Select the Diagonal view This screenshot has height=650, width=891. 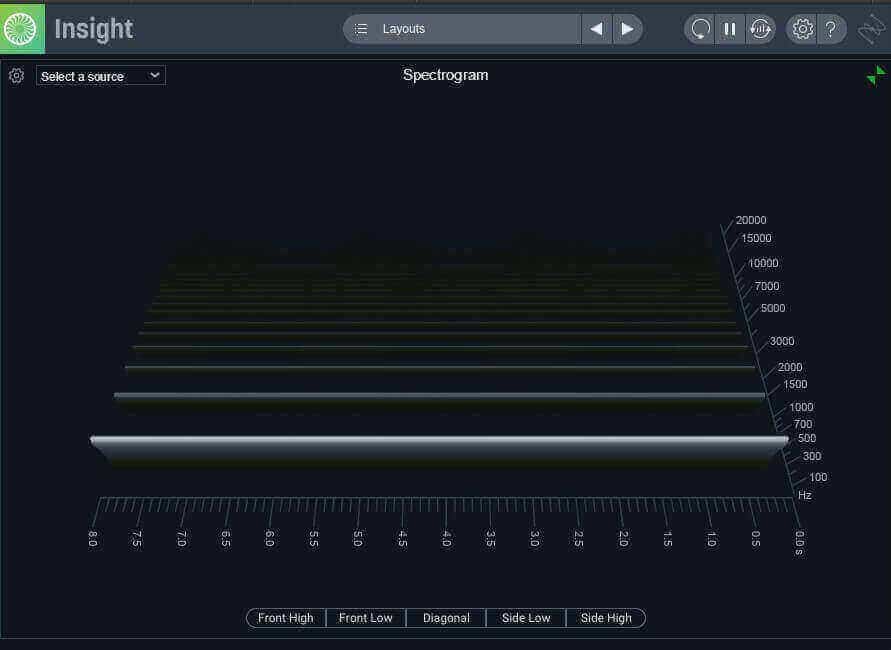(446, 618)
